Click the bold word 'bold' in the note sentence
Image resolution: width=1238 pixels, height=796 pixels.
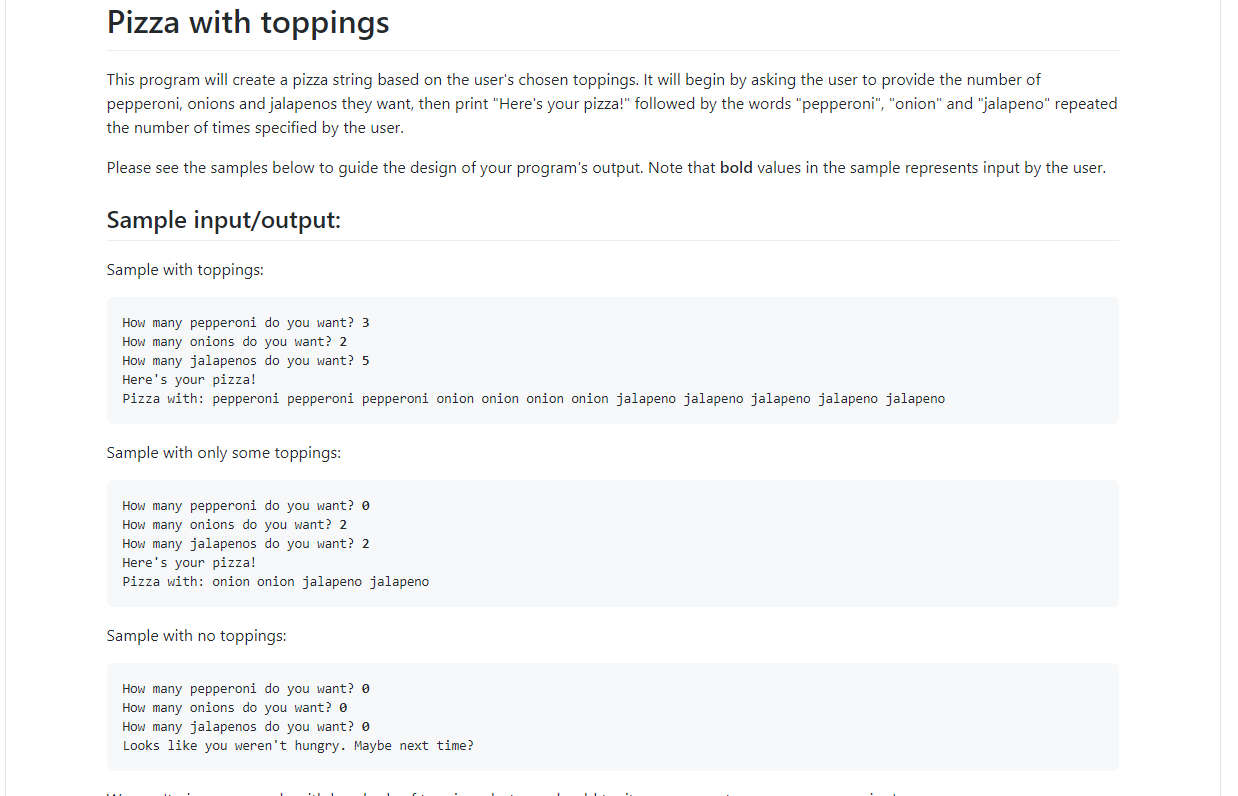(737, 167)
